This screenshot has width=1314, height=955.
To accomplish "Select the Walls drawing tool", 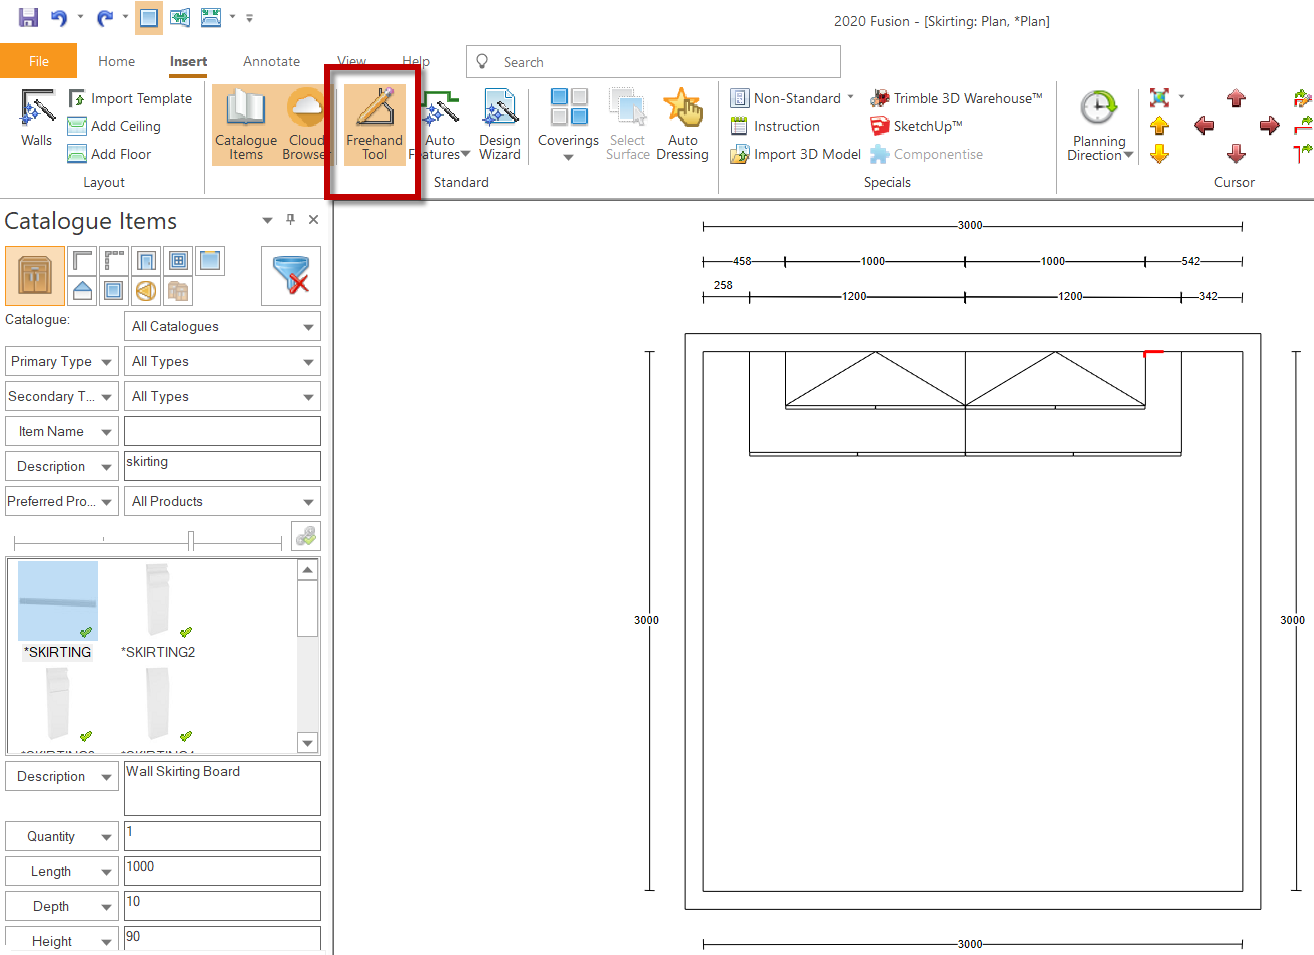I will click(37, 118).
